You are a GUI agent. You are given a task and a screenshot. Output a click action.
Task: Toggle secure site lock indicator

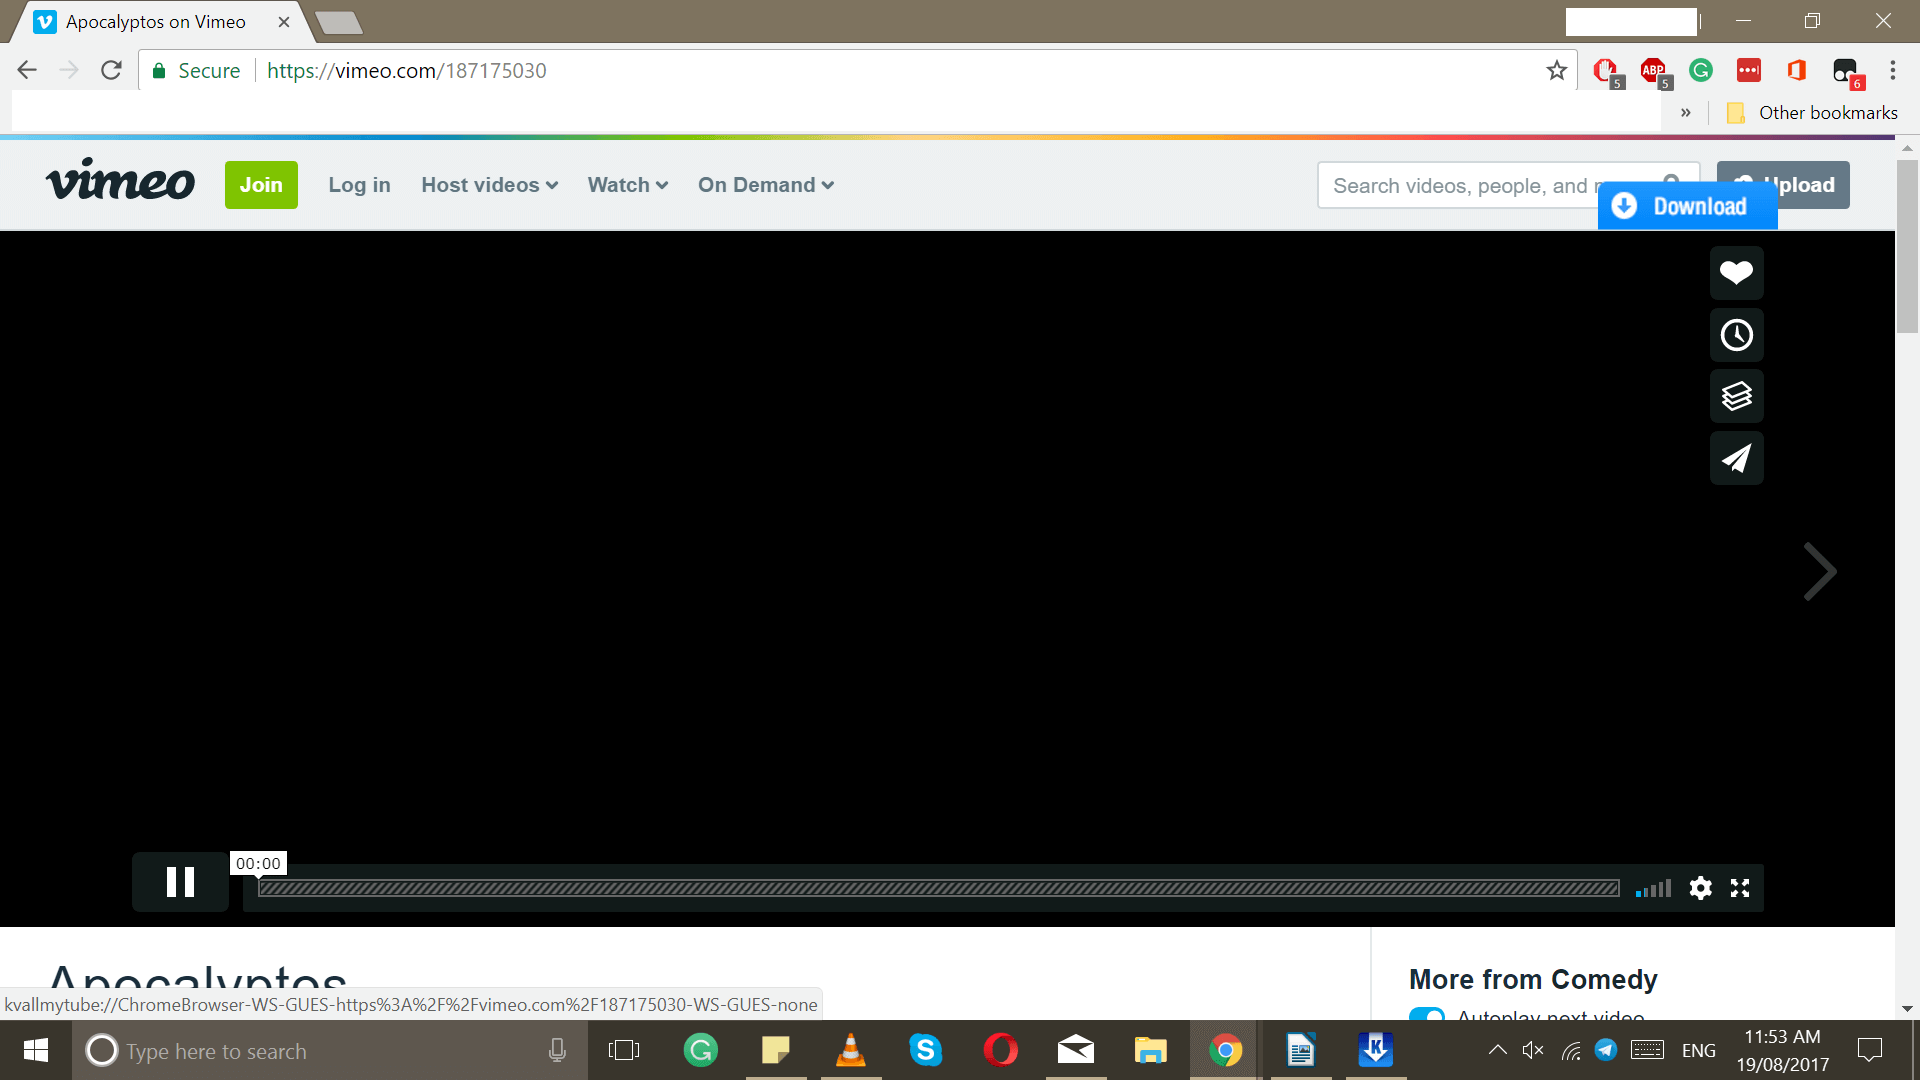coord(160,71)
